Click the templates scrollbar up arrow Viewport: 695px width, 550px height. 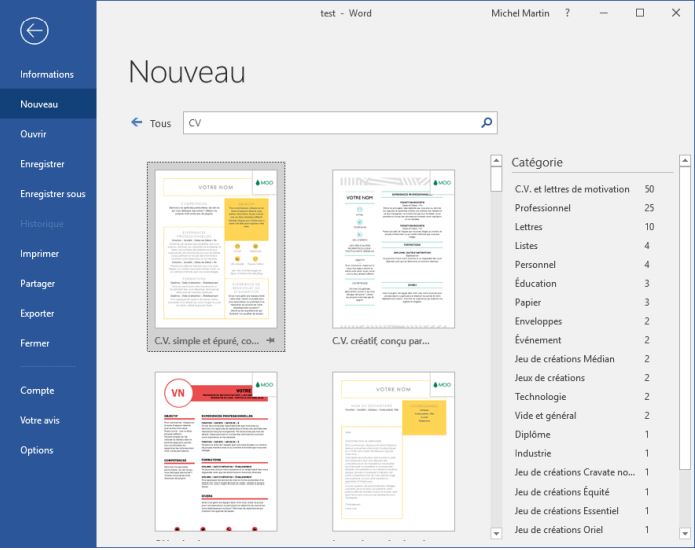[497, 160]
